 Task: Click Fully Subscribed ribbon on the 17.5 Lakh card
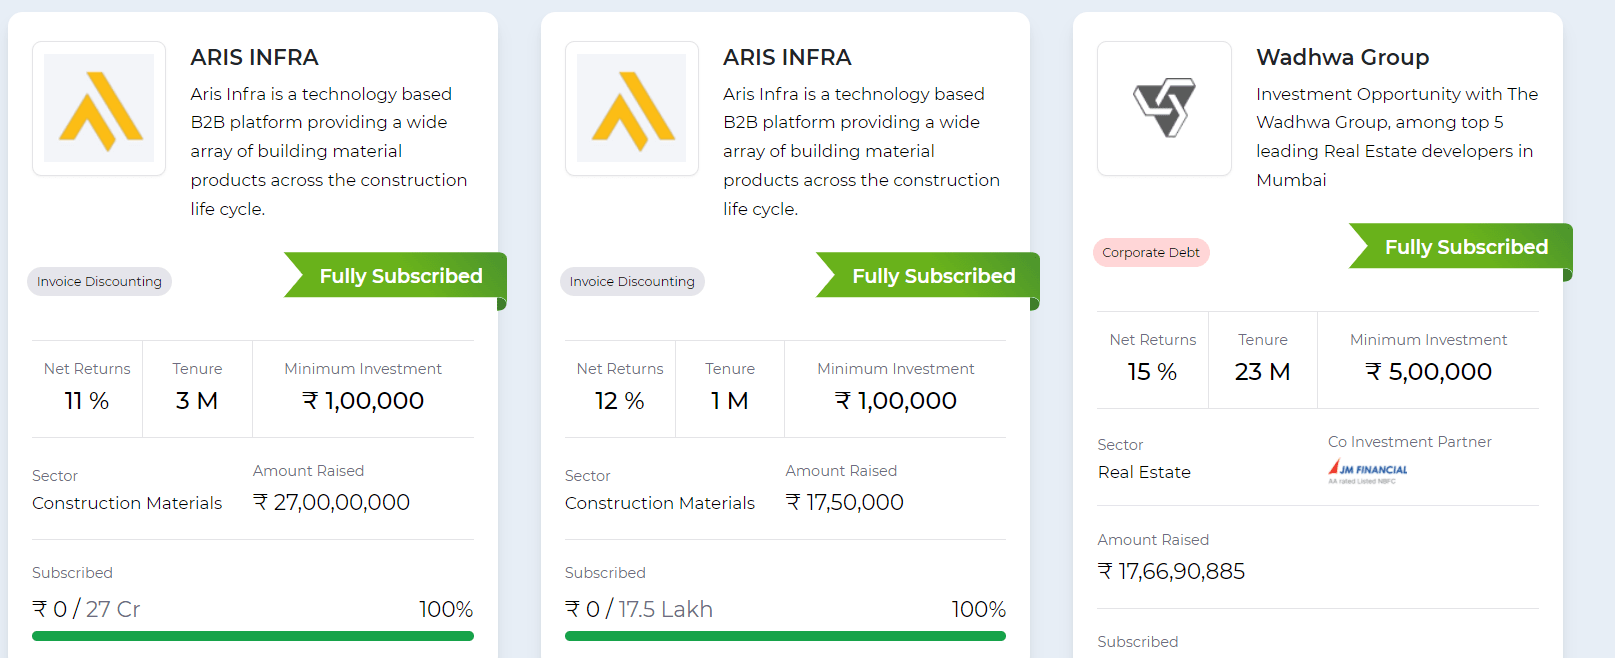click(x=929, y=276)
